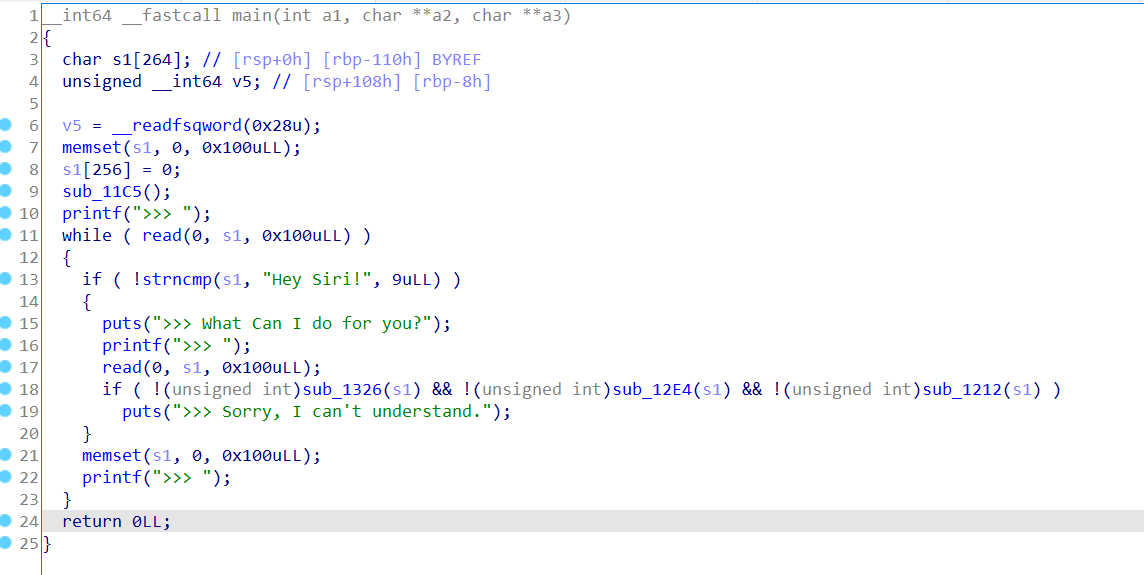Set breakpoint on line 9 sub_11C5 call

6,190
